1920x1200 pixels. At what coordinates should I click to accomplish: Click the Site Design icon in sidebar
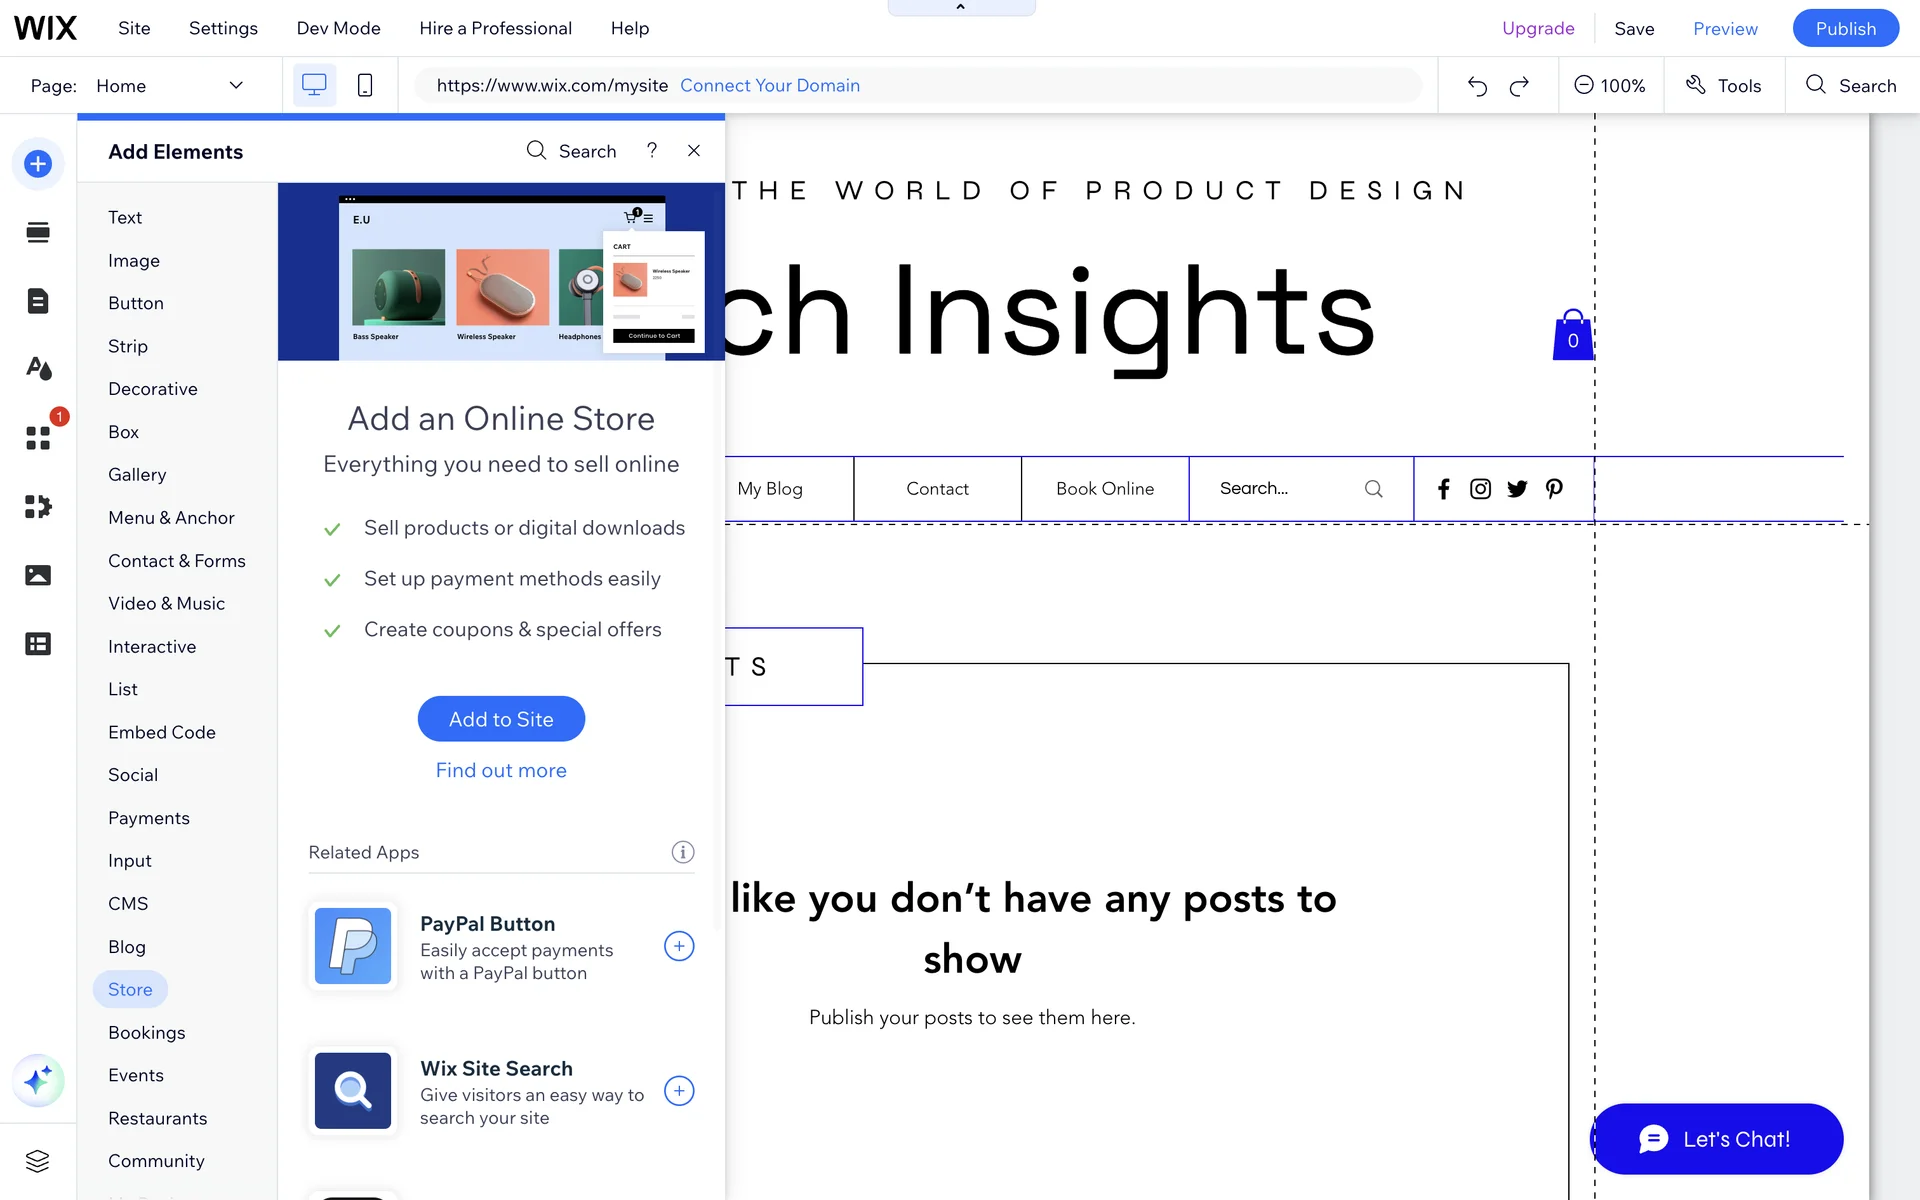38,369
